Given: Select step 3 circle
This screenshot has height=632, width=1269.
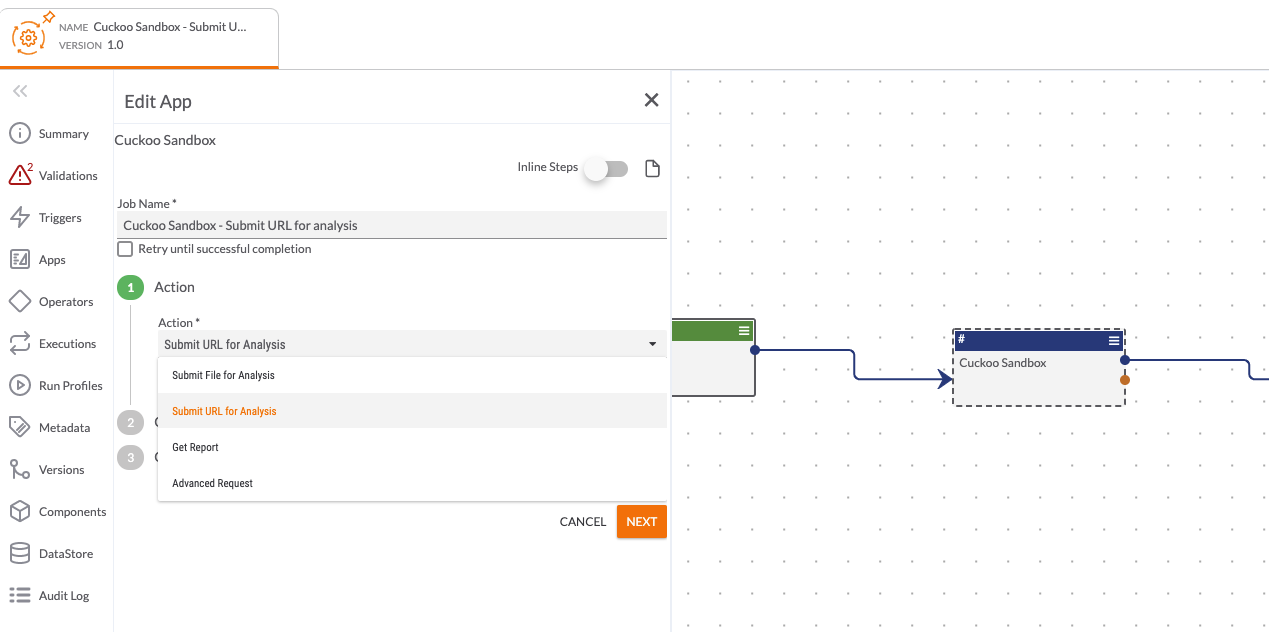Looking at the screenshot, I should point(130,458).
